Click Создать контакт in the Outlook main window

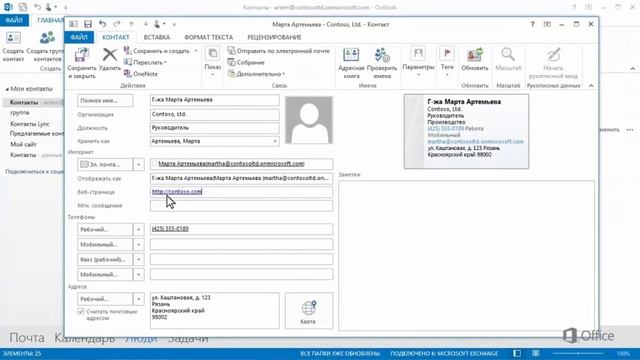[13, 47]
